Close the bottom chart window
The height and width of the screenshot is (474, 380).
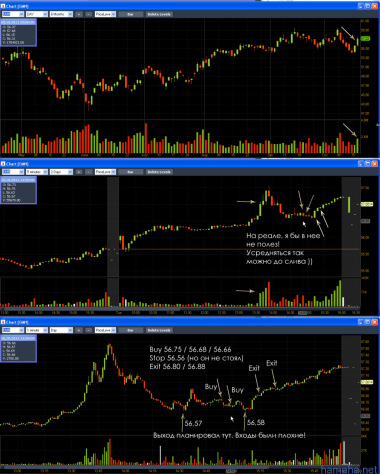(375, 322)
